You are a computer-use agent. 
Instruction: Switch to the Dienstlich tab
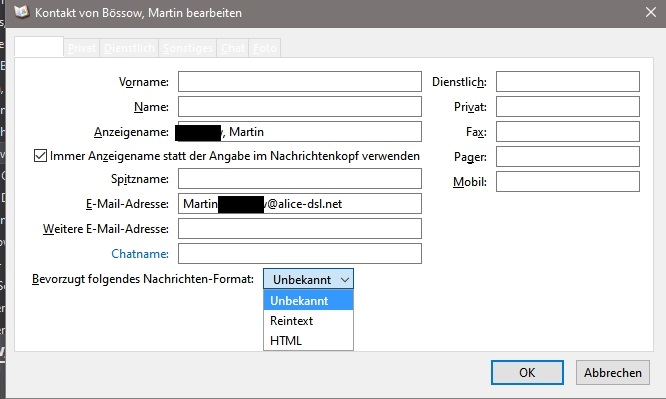[129, 48]
